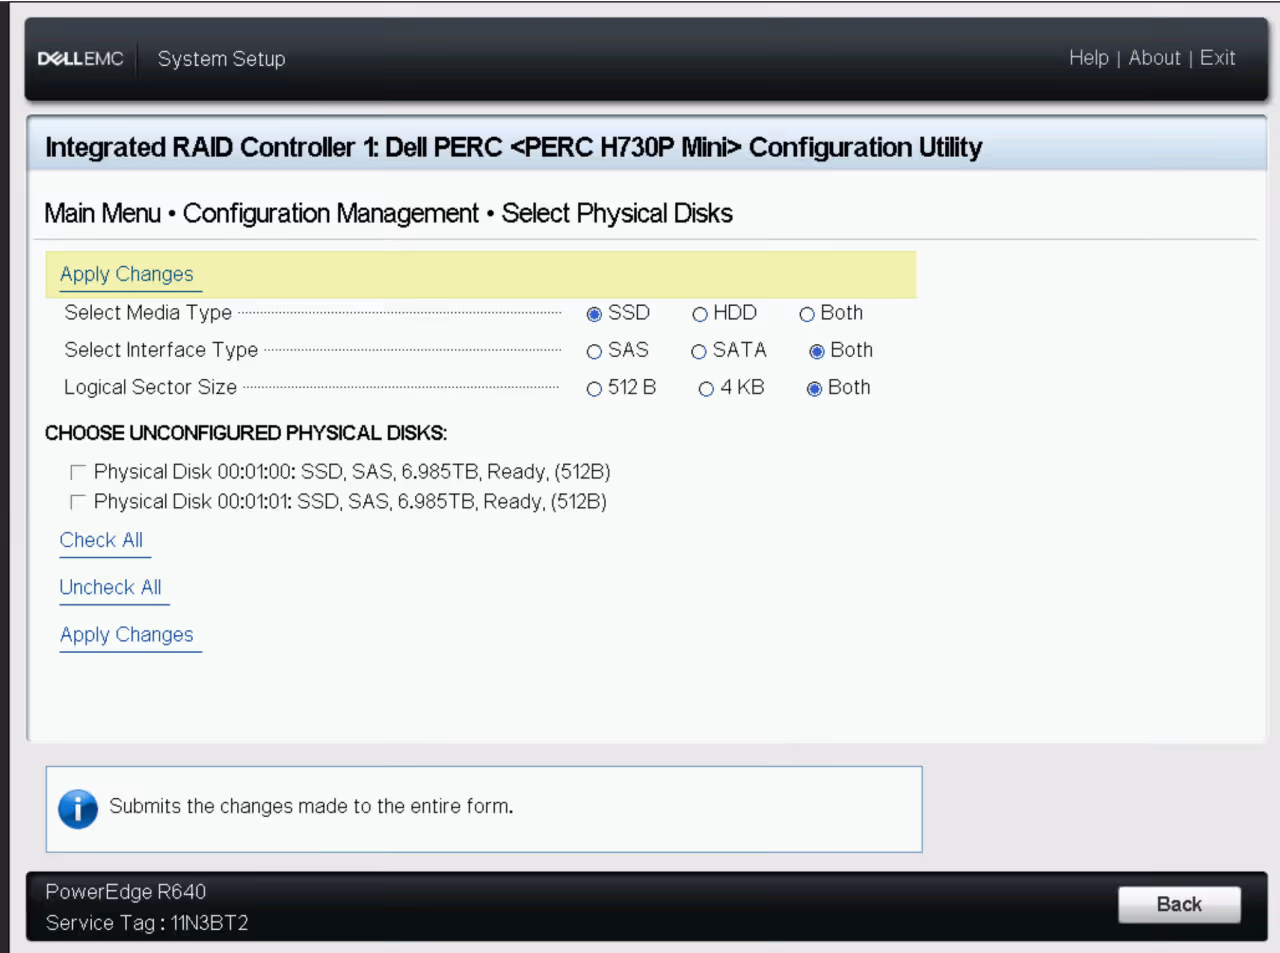Check Physical Disk 00:01:00 checkbox
Viewport: 1280px width, 953px height.
tap(77, 472)
